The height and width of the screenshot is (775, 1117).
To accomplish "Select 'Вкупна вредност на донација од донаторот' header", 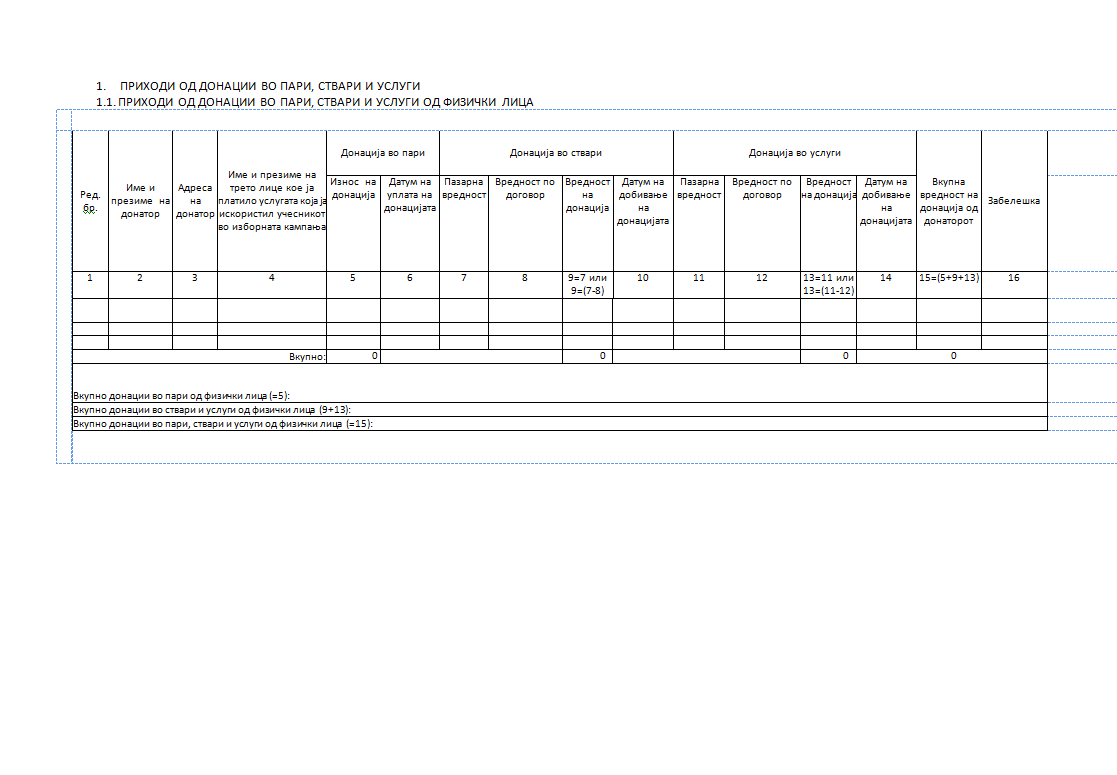I will [949, 201].
